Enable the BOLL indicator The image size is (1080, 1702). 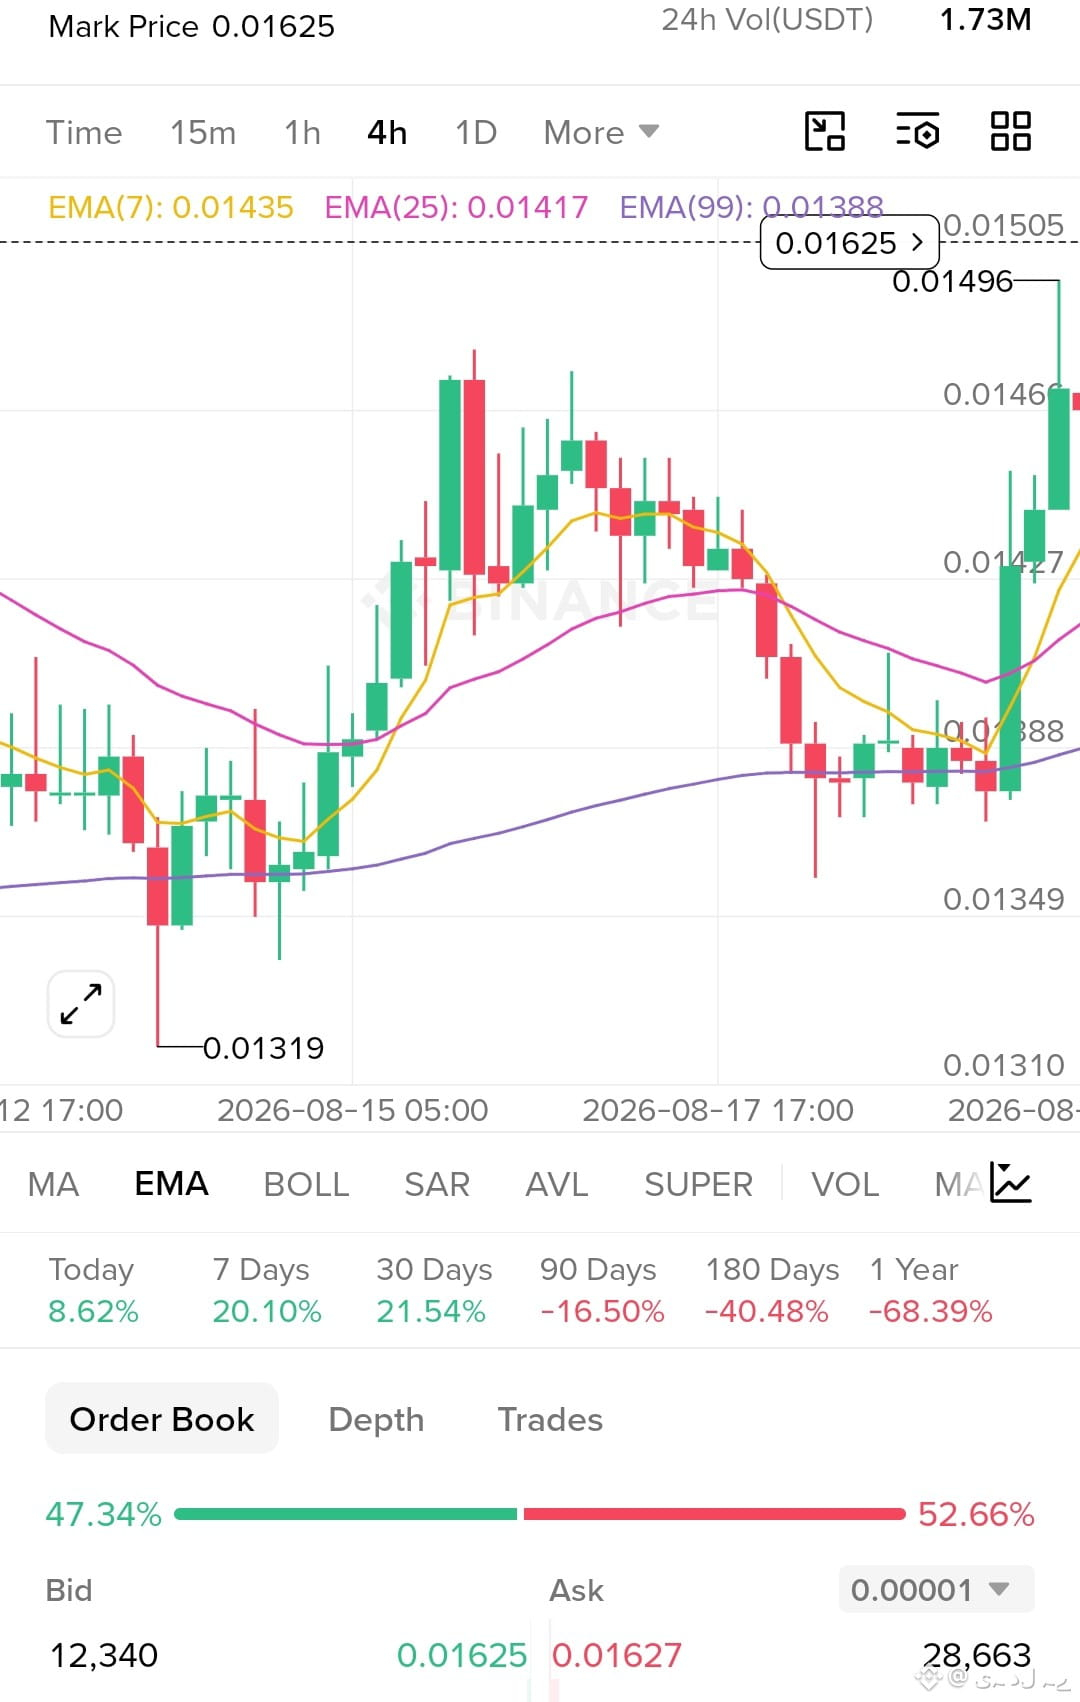click(306, 1184)
